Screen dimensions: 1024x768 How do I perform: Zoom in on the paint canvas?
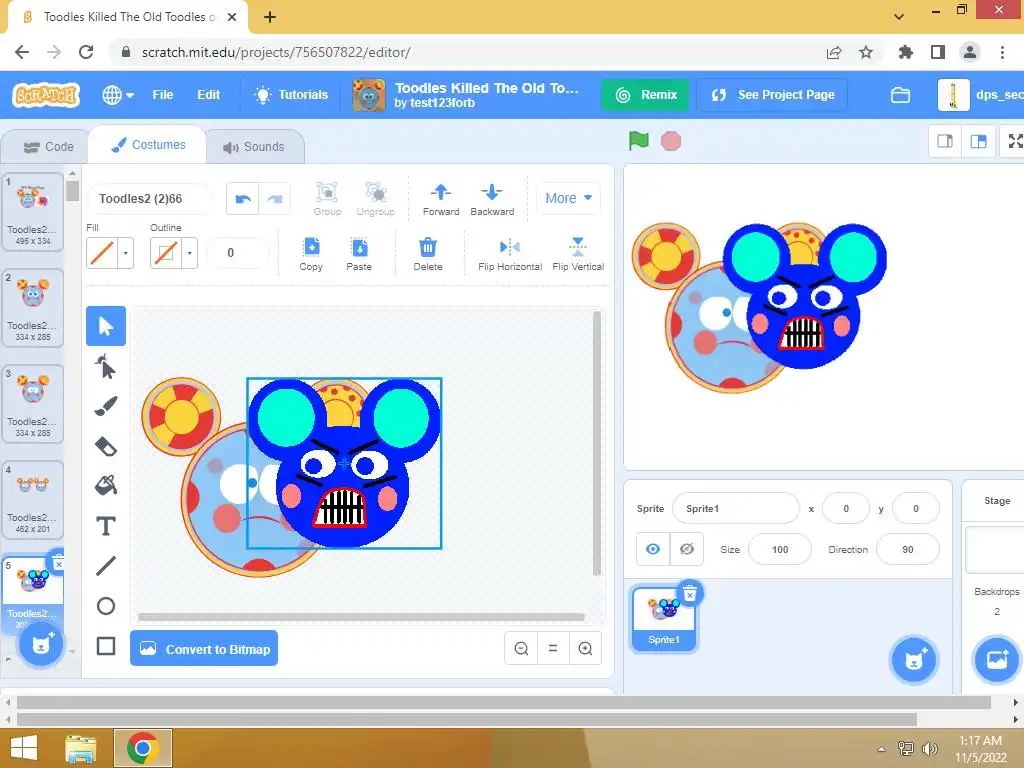585,648
